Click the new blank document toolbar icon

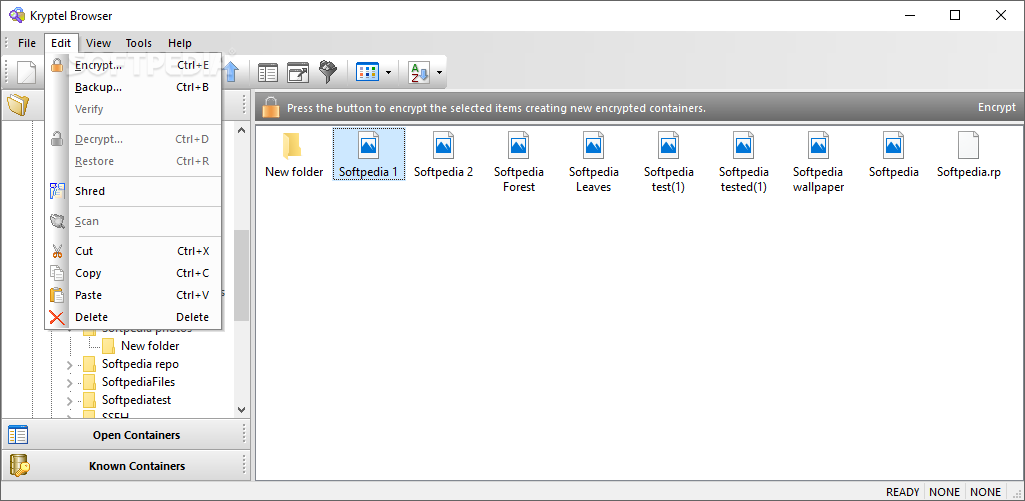coord(27,72)
